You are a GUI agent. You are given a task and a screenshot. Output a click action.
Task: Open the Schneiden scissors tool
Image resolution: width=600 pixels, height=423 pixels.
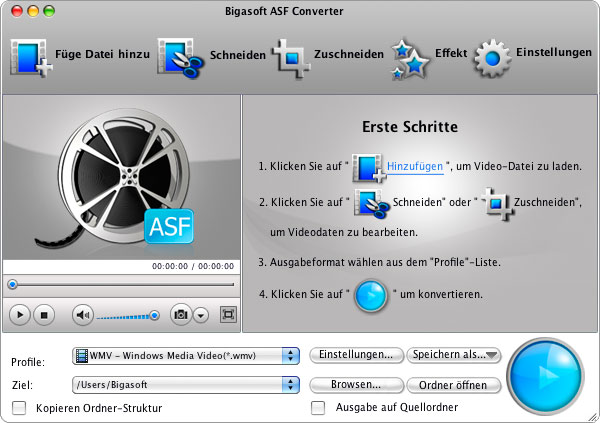tap(180, 58)
